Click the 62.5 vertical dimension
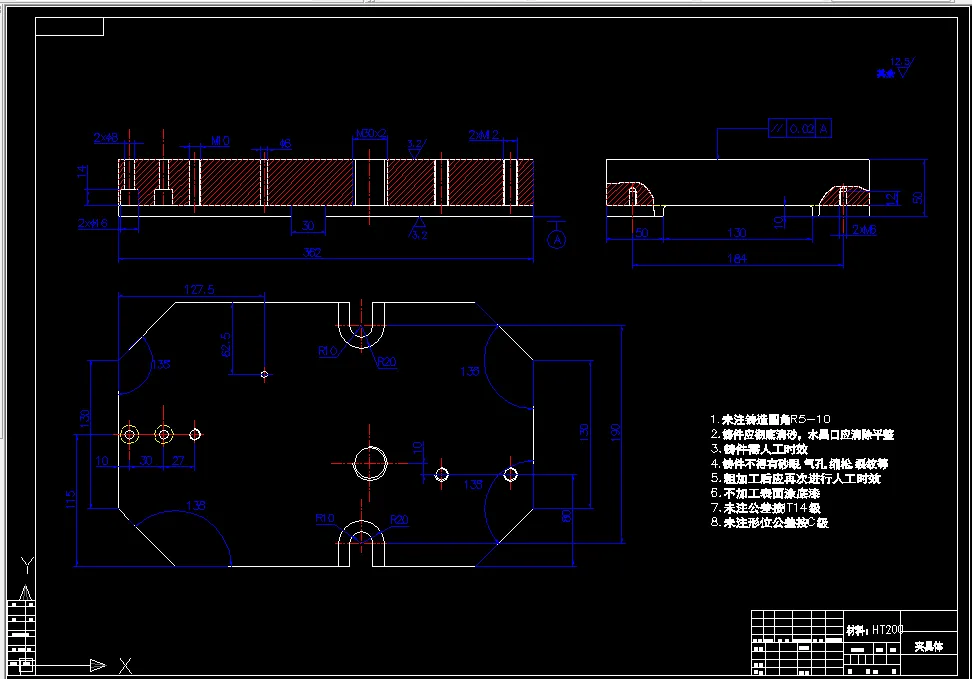 [x=225, y=345]
